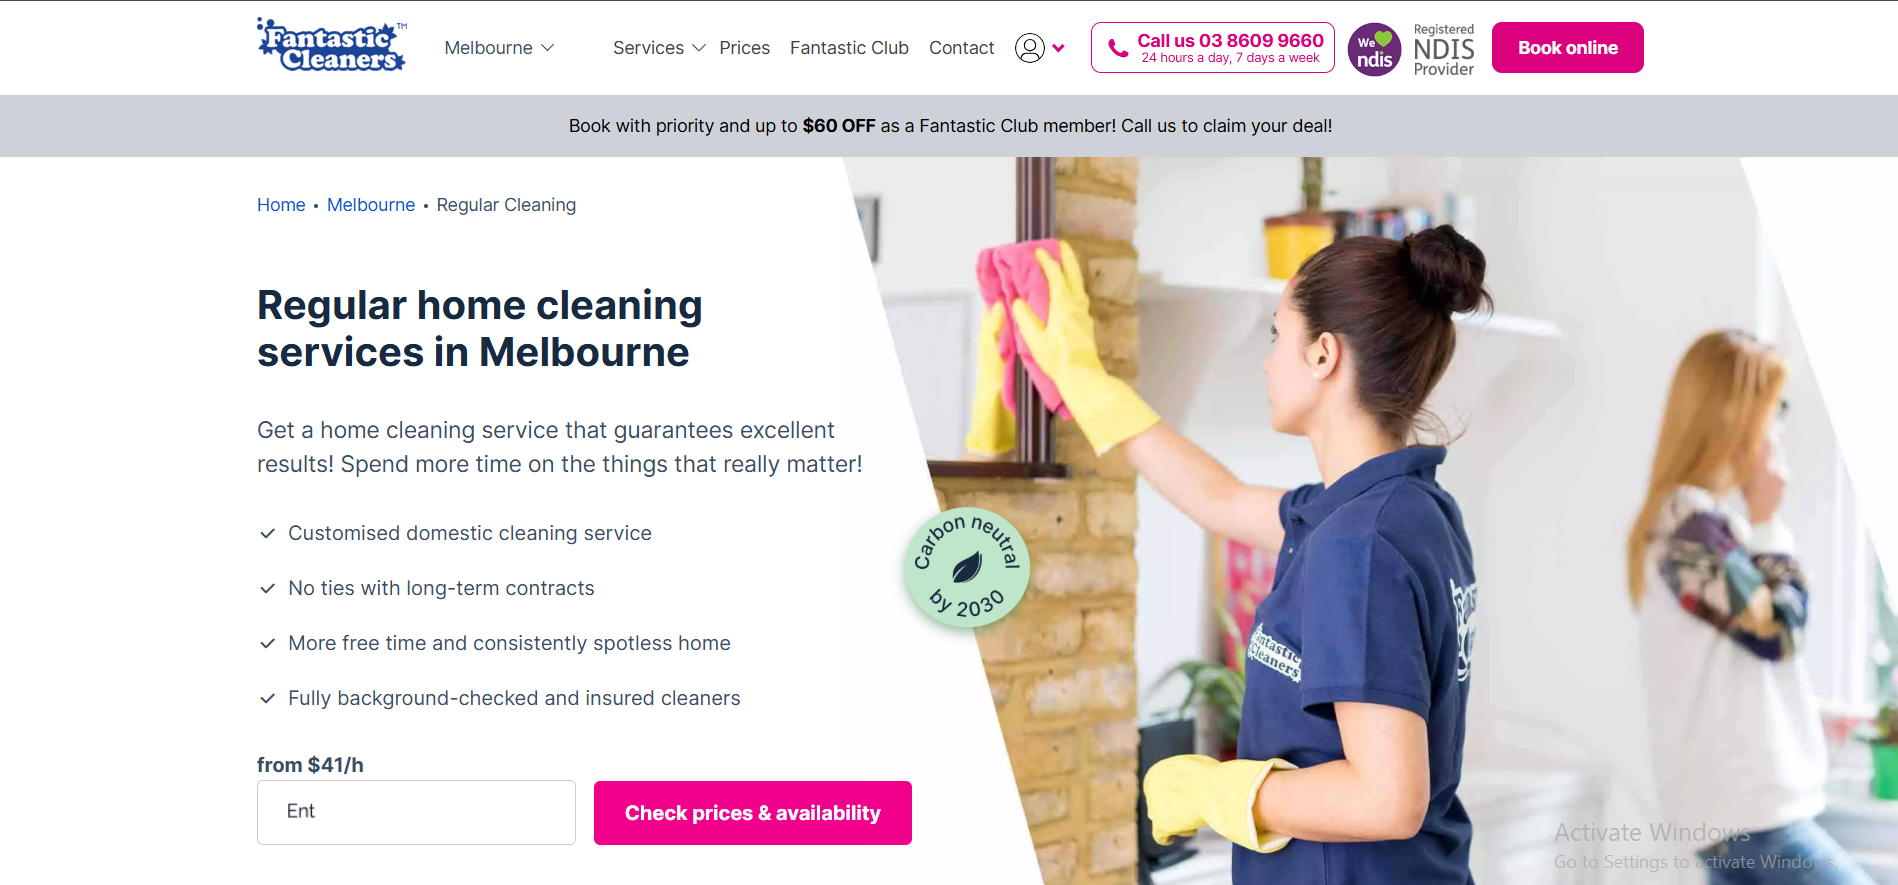Click the Fantastic Cleaners logo
This screenshot has width=1898, height=885.
point(332,46)
